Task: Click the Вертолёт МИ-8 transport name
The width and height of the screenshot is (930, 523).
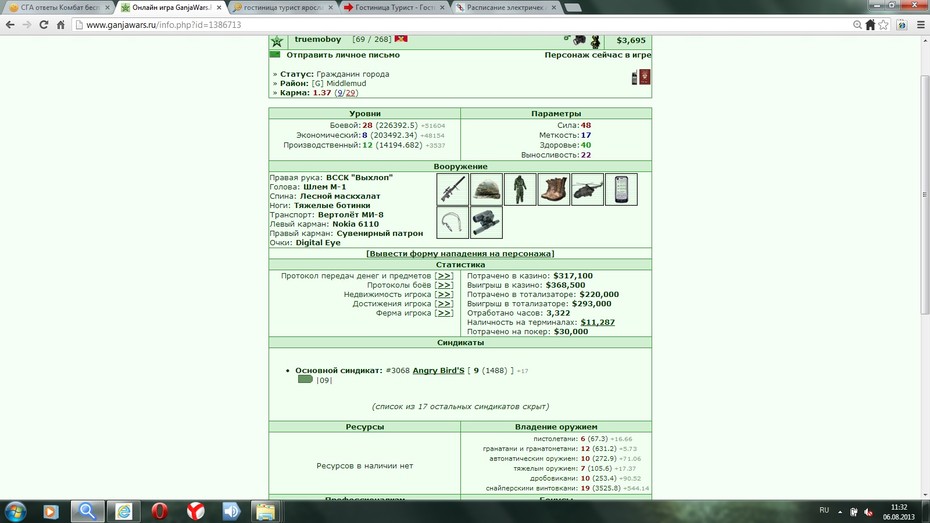Action: tap(351, 215)
